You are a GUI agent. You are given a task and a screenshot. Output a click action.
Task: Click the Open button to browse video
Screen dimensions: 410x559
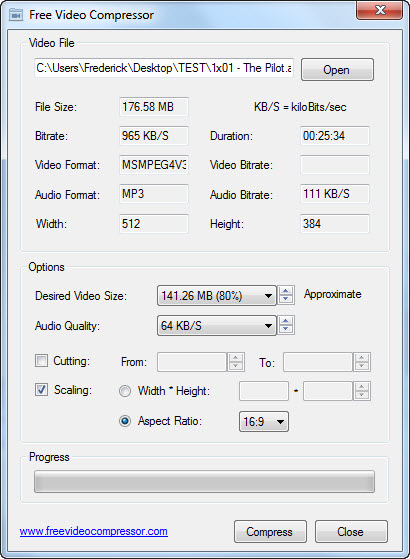[337, 70]
